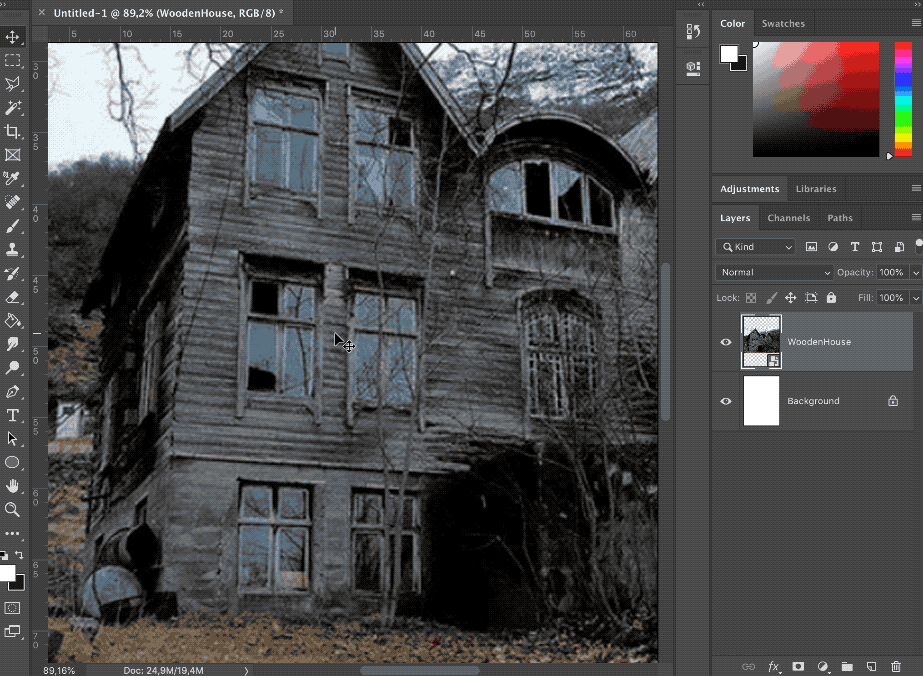Open the Kind filter dropdown
923x676 pixels.
[x=756, y=247]
